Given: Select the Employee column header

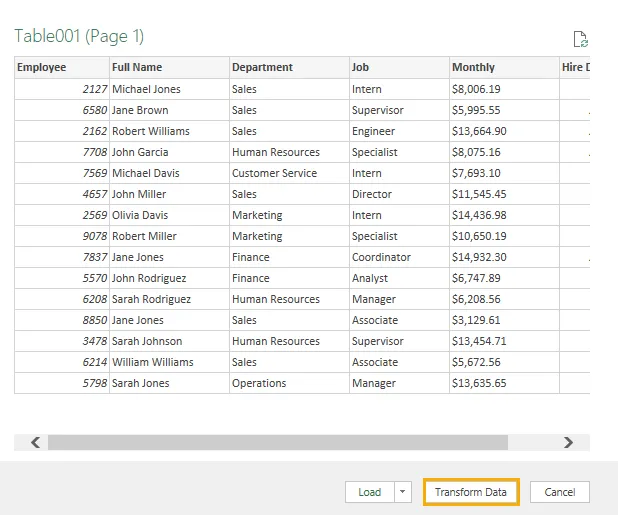Looking at the screenshot, I should pos(62,67).
